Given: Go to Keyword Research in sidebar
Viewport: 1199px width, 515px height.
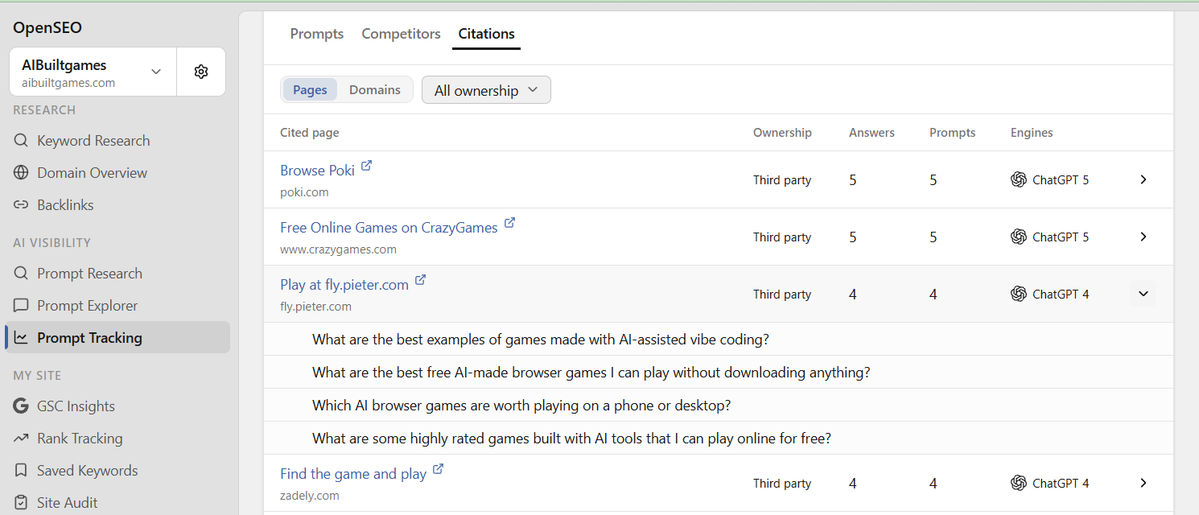Looking at the screenshot, I should coord(118,141).
